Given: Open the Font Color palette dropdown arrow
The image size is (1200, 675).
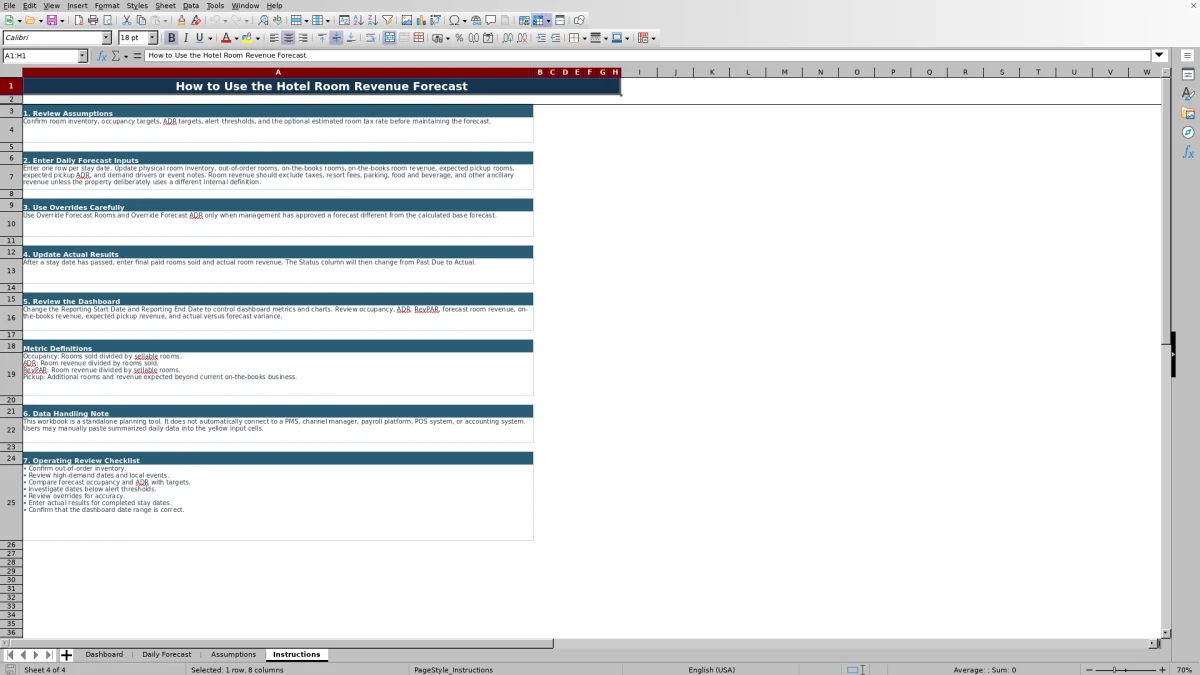Looking at the screenshot, I should tap(236, 38).
